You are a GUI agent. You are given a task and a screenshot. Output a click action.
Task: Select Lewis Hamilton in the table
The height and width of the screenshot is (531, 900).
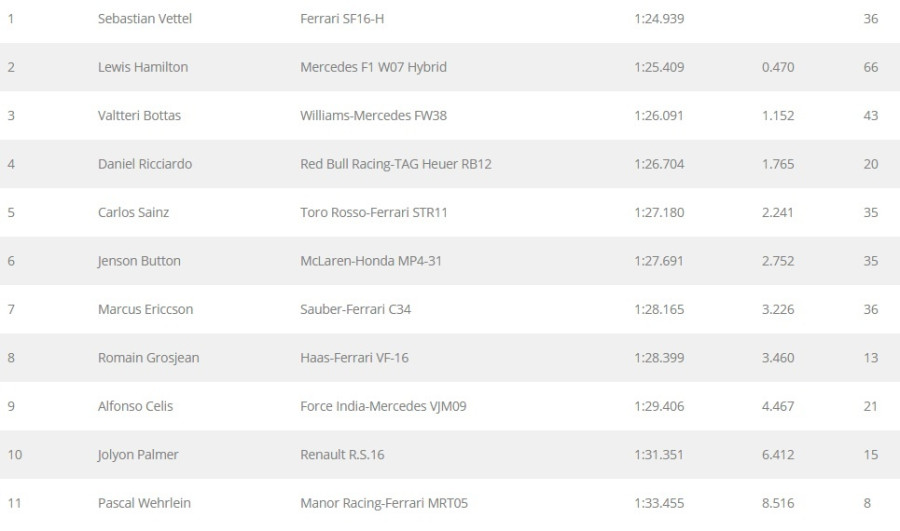tap(142, 67)
